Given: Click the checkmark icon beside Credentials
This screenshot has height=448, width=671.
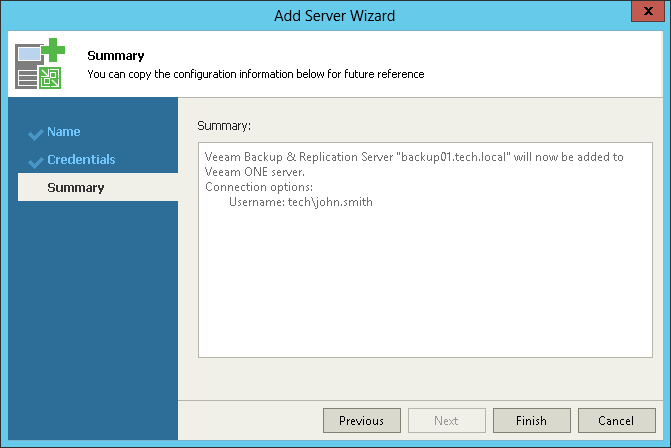Looking at the screenshot, I should 36,161.
